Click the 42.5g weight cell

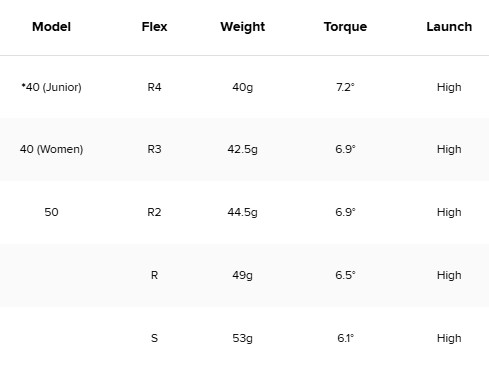(x=243, y=150)
